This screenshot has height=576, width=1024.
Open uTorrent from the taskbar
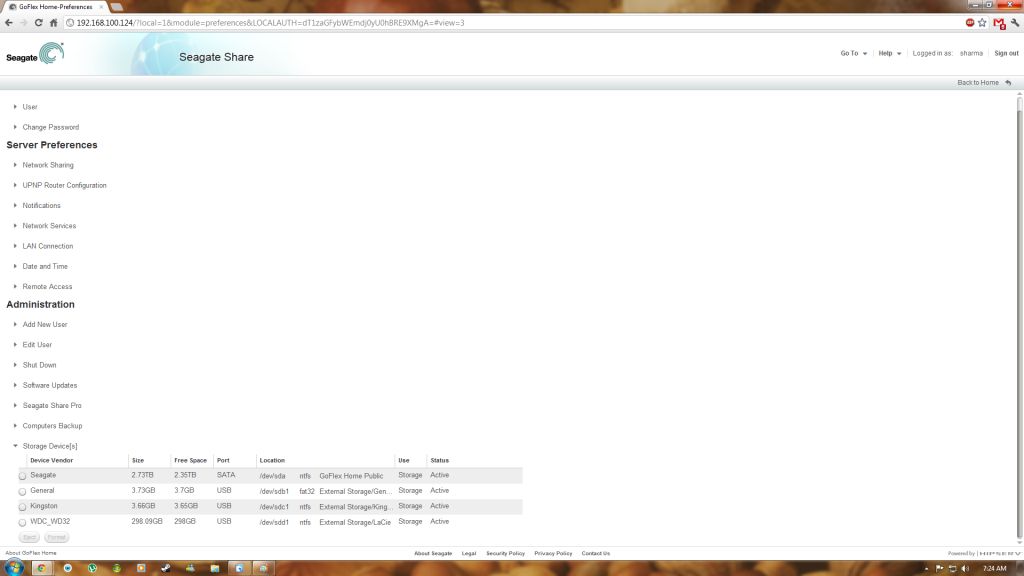point(92,568)
